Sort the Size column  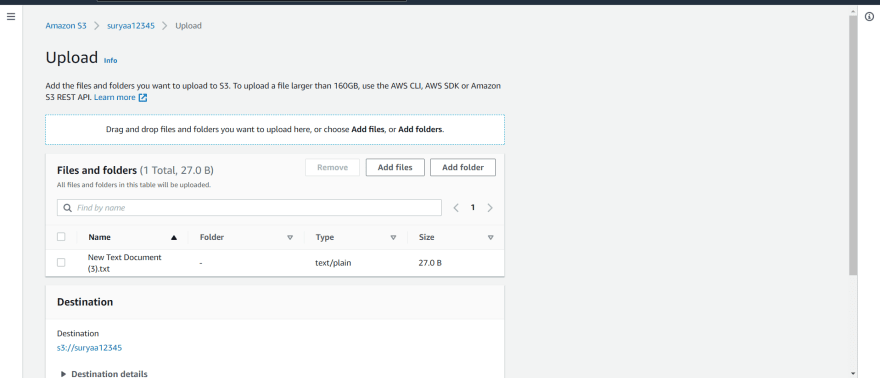tap(491, 237)
